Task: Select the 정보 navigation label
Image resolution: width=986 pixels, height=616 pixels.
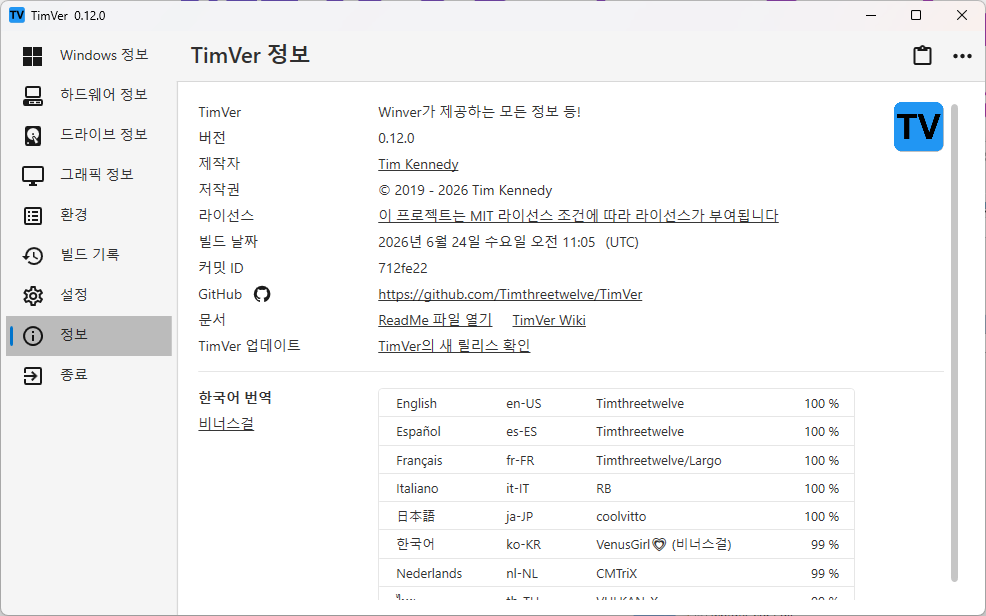Action: coord(74,334)
